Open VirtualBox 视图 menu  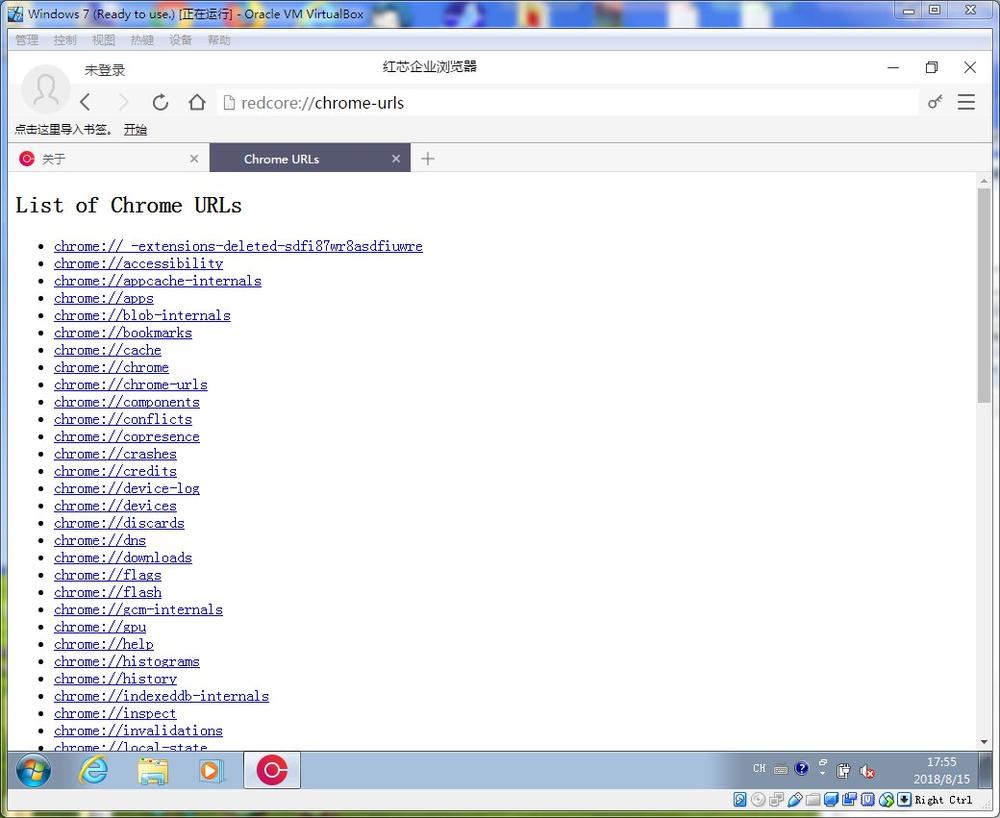pyautogui.click(x=103, y=40)
